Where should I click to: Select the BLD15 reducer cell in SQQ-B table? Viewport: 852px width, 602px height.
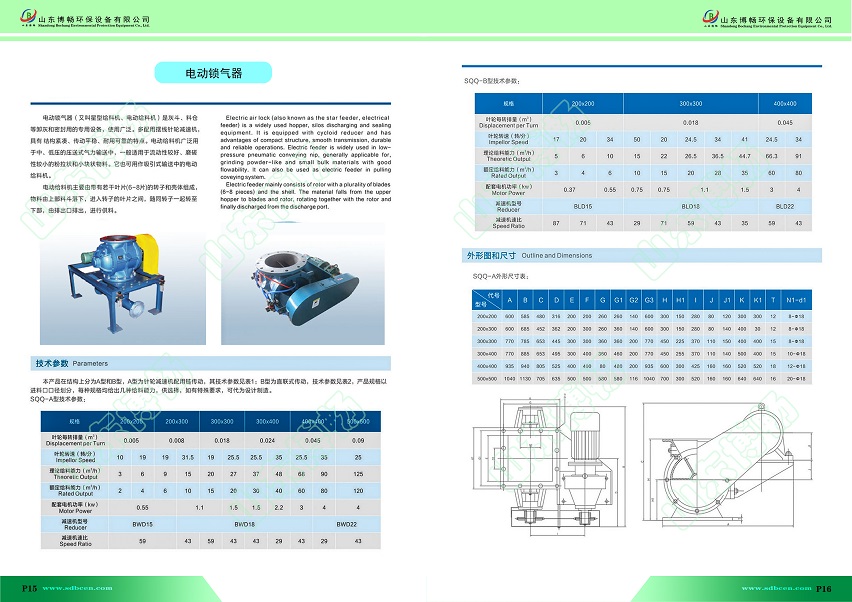click(583, 205)
